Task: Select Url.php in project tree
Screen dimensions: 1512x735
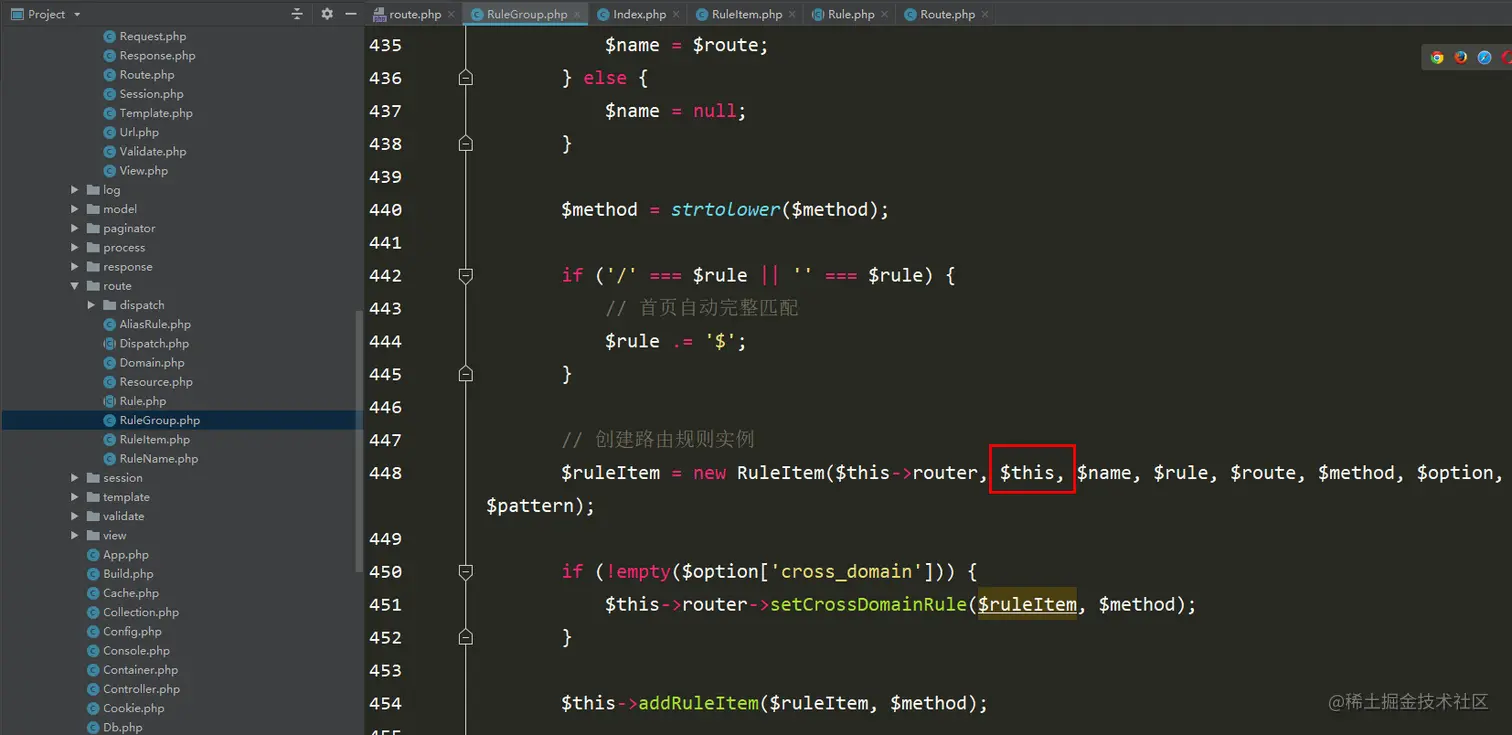Action: pyautogui.click(x=131, y=132)
